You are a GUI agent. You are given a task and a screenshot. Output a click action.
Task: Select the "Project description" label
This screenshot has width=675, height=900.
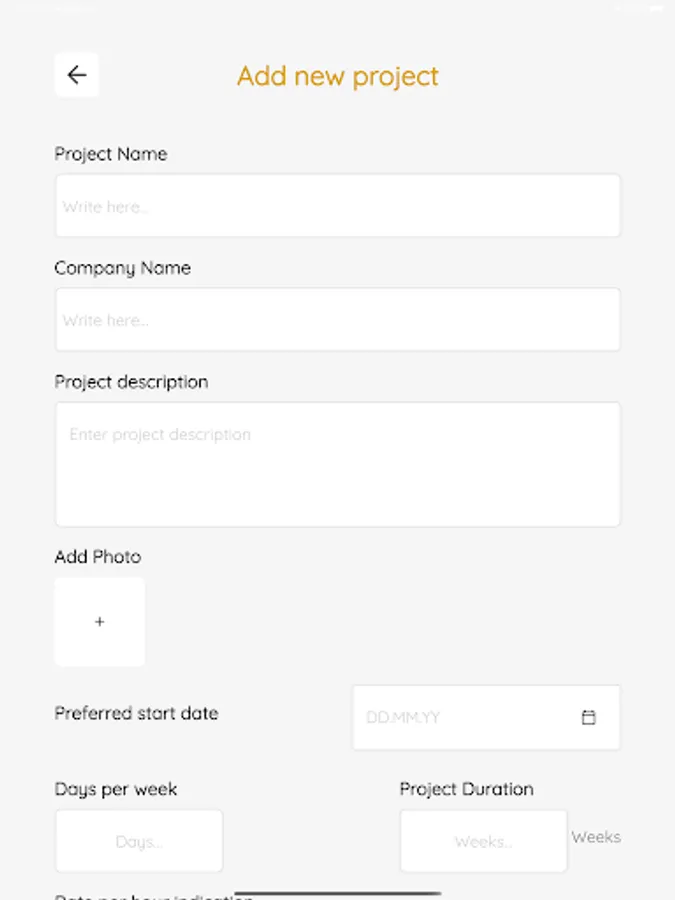tap(131, 382)
